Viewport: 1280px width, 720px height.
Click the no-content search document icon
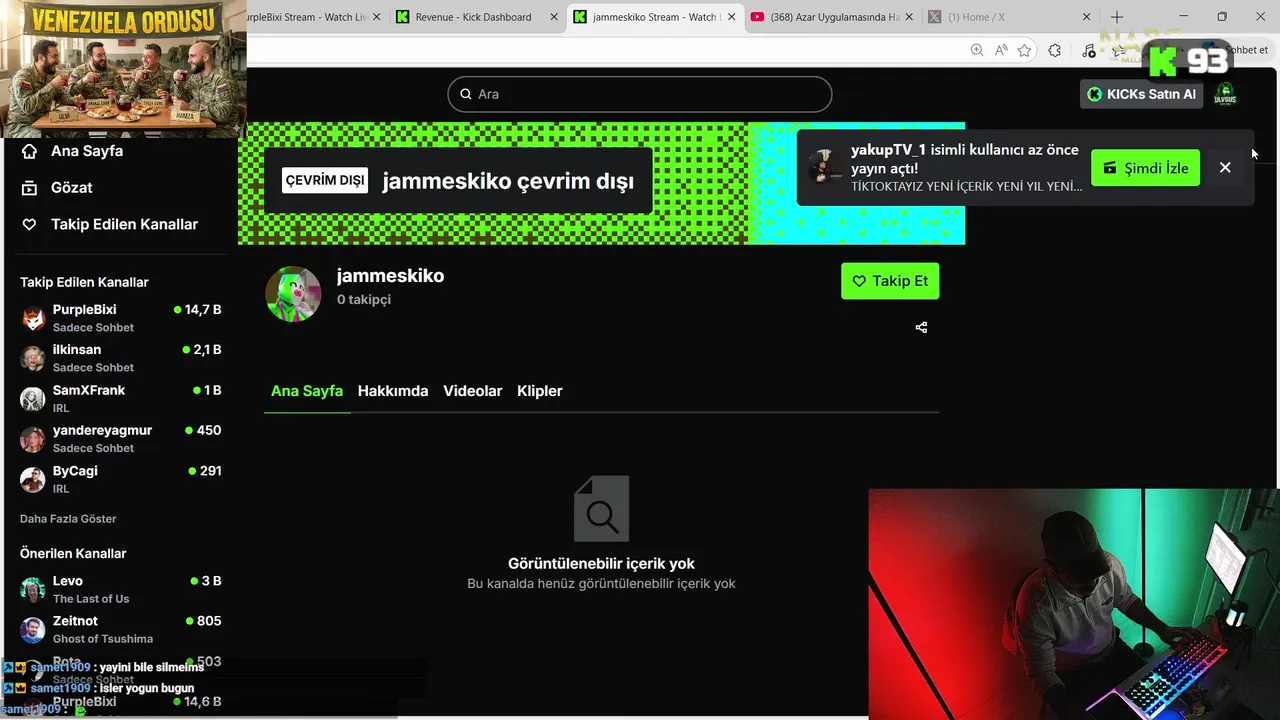pos(601,508)
